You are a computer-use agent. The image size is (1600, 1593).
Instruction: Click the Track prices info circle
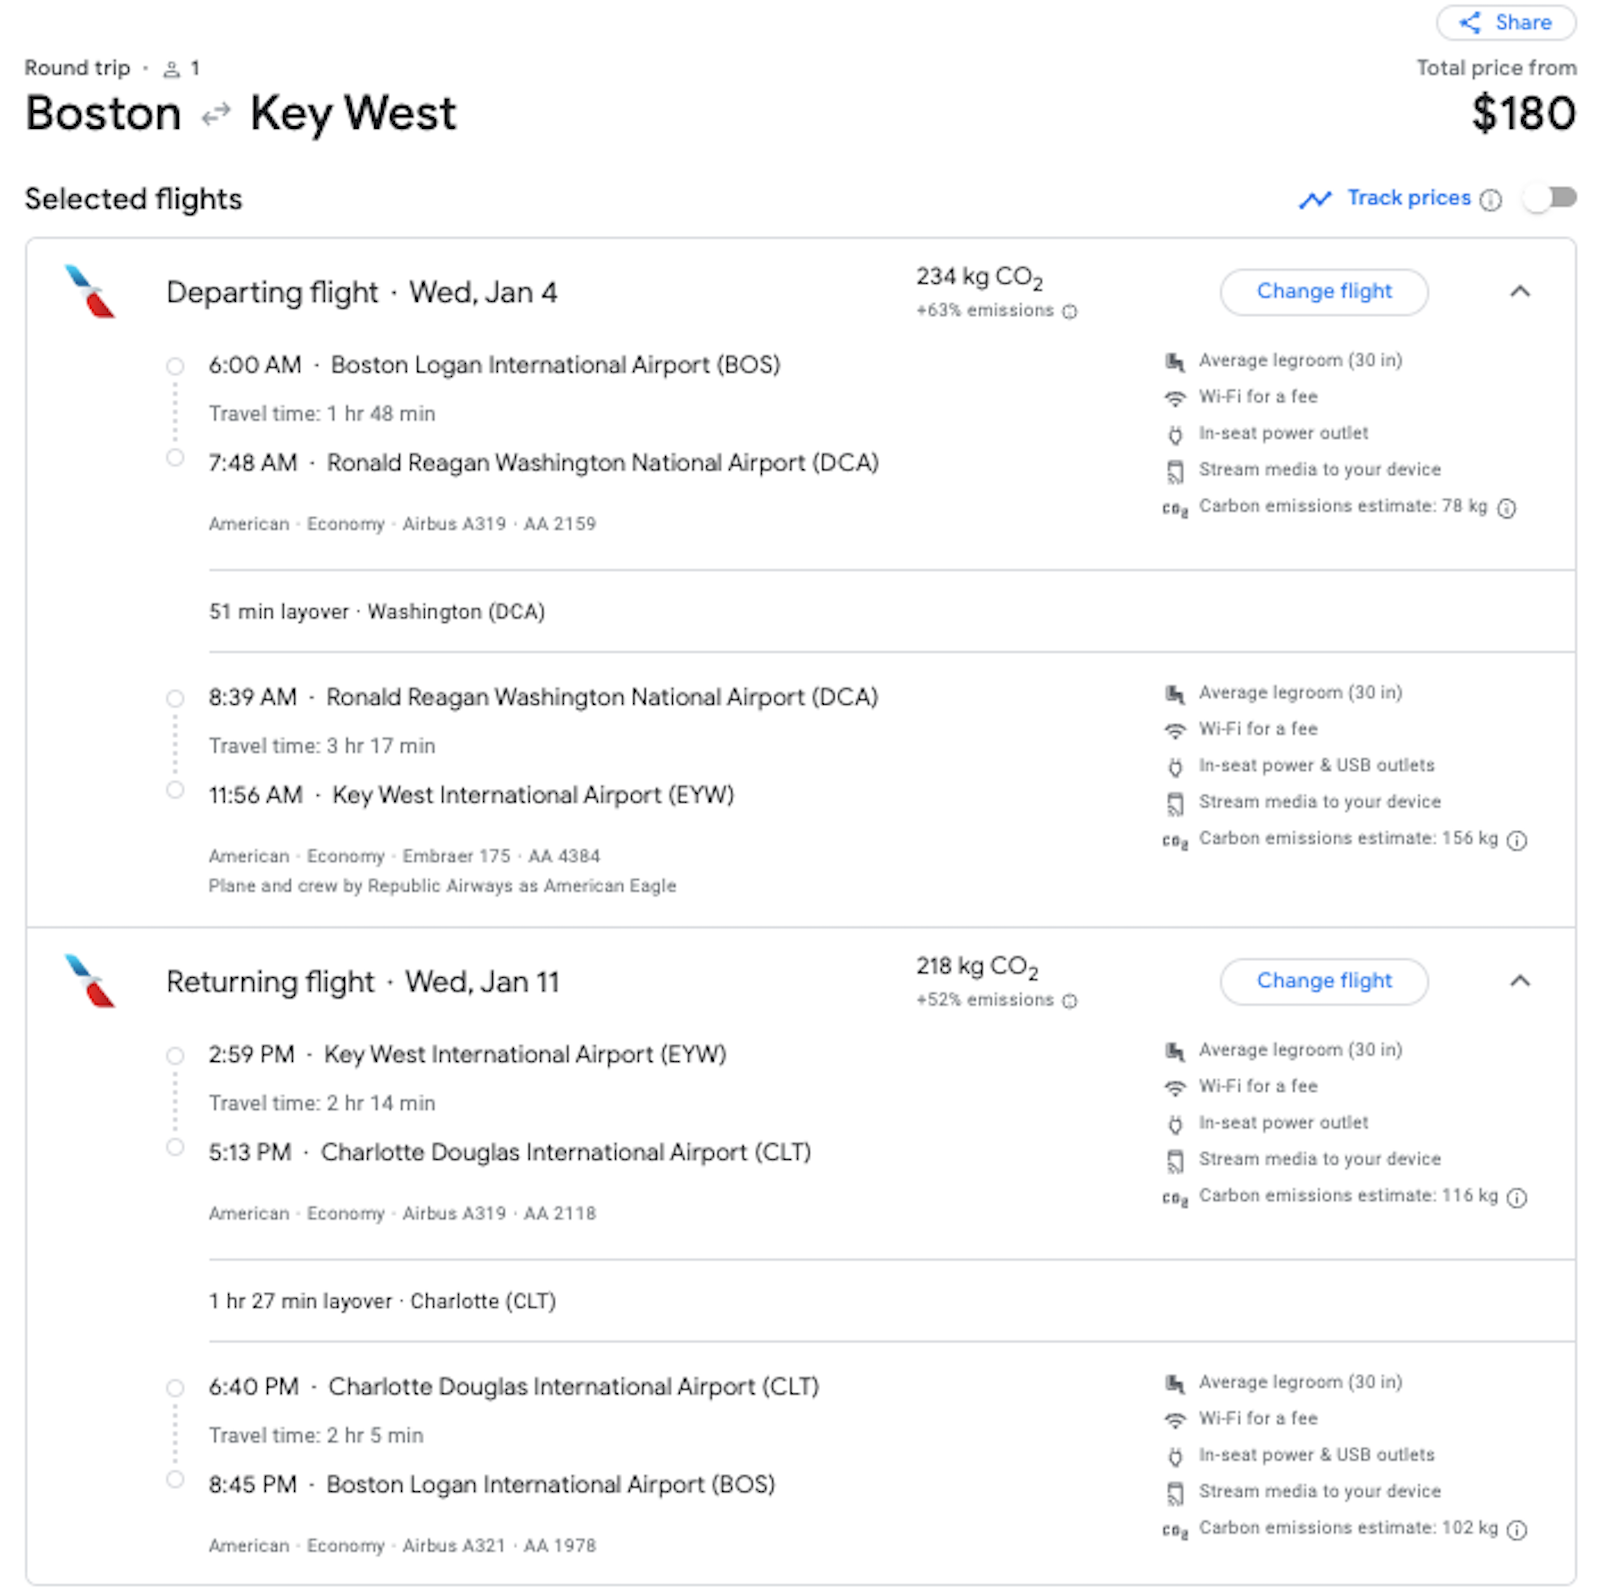tap(1490, 199)
